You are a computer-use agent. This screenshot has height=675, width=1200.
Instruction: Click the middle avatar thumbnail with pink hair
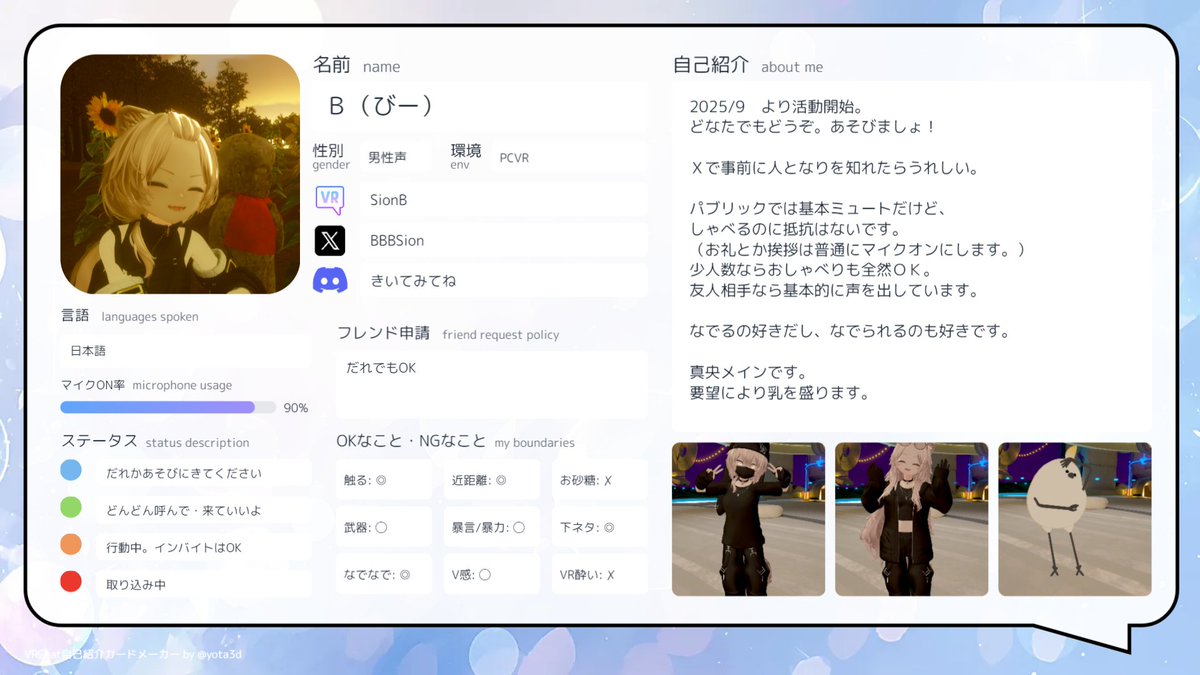(x=911, y=519)
